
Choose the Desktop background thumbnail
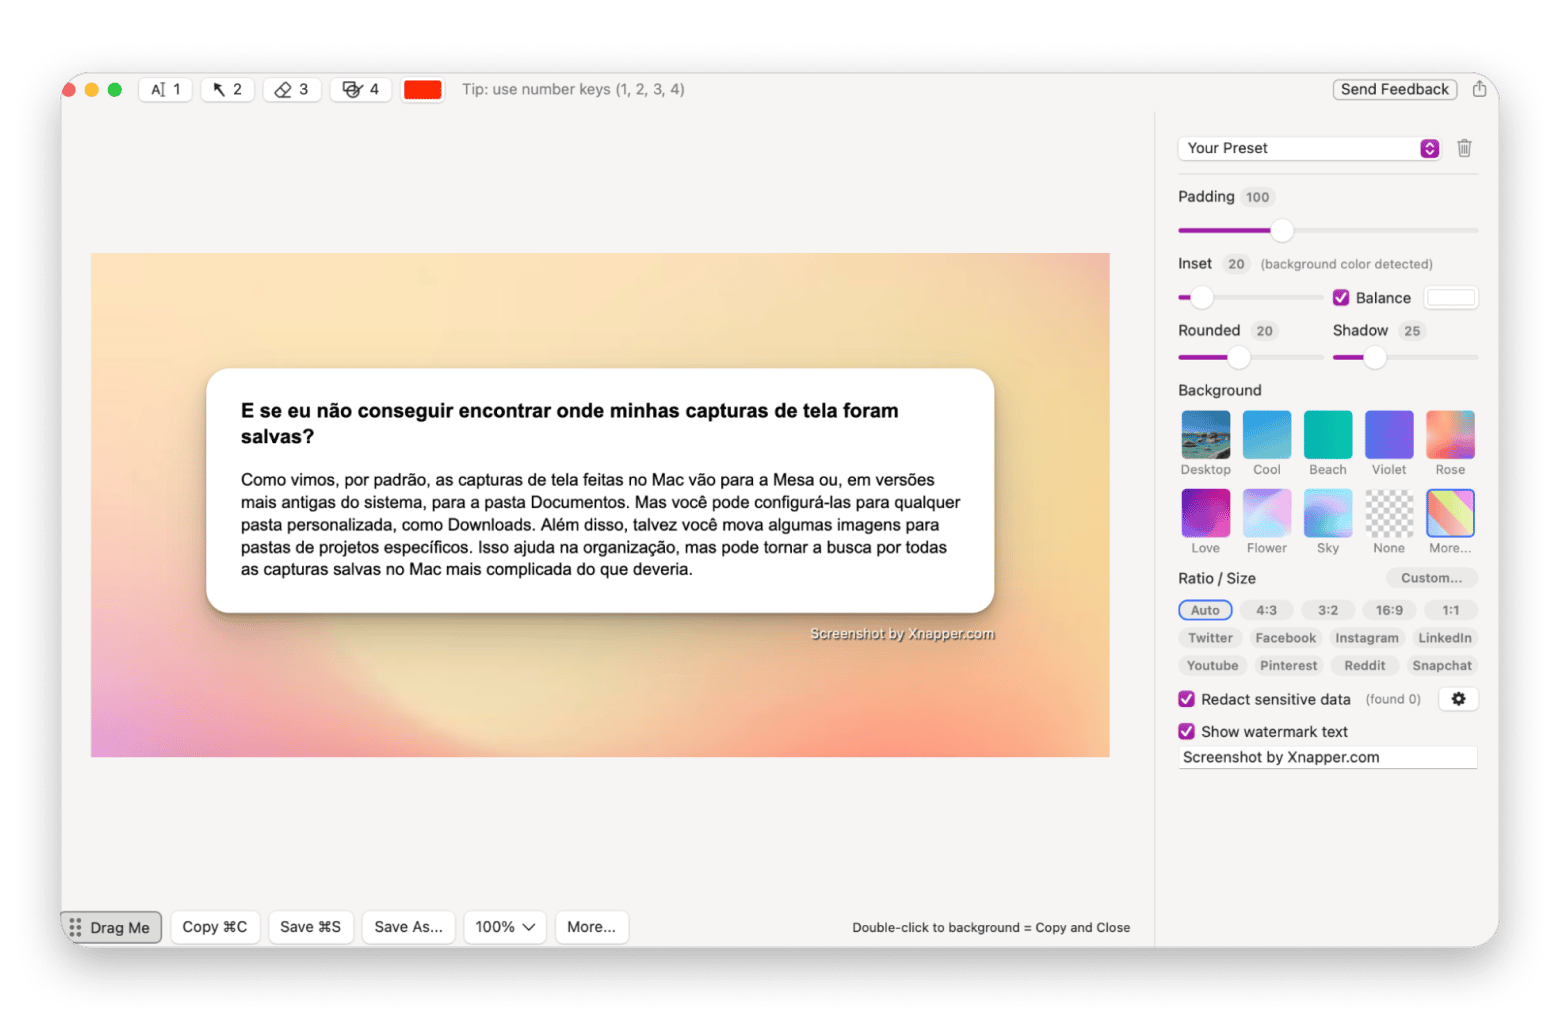(x=1205, y=434)
